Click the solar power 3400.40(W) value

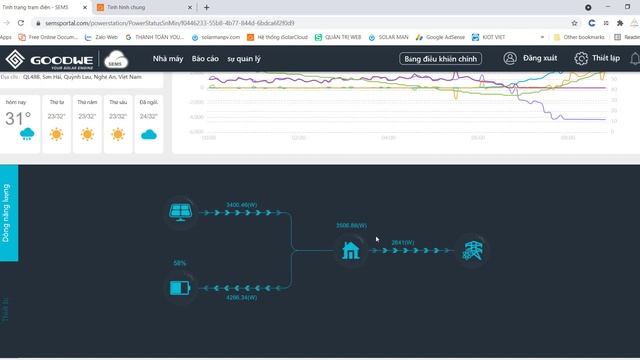(242, 205)
